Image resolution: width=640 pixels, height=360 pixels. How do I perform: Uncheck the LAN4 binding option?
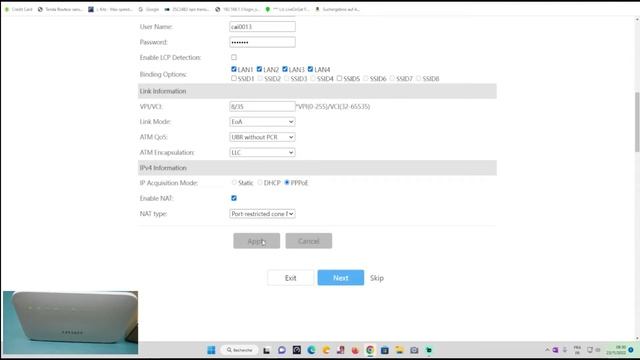(x=310, y=69)
